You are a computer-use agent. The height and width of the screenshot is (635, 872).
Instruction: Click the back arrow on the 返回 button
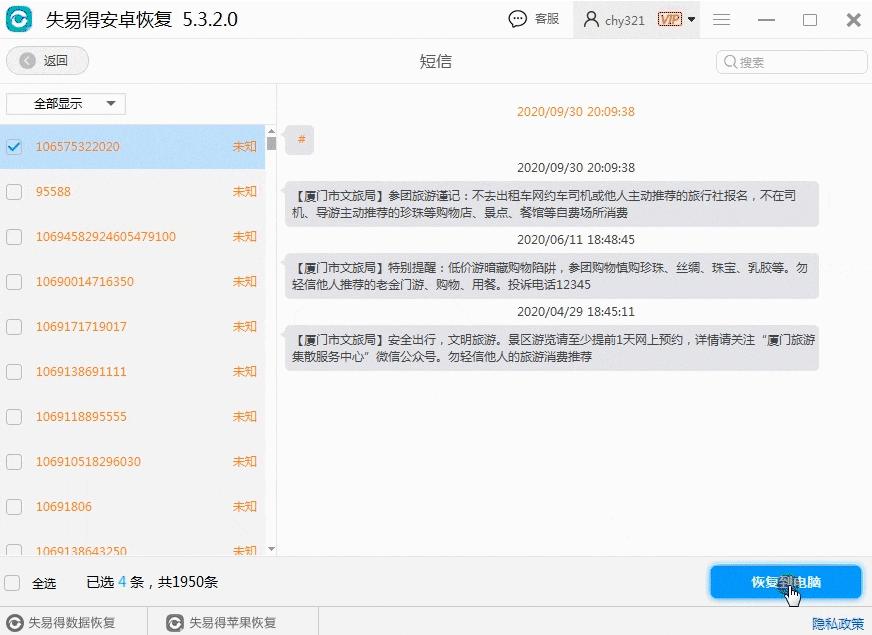tap(27, 60)
